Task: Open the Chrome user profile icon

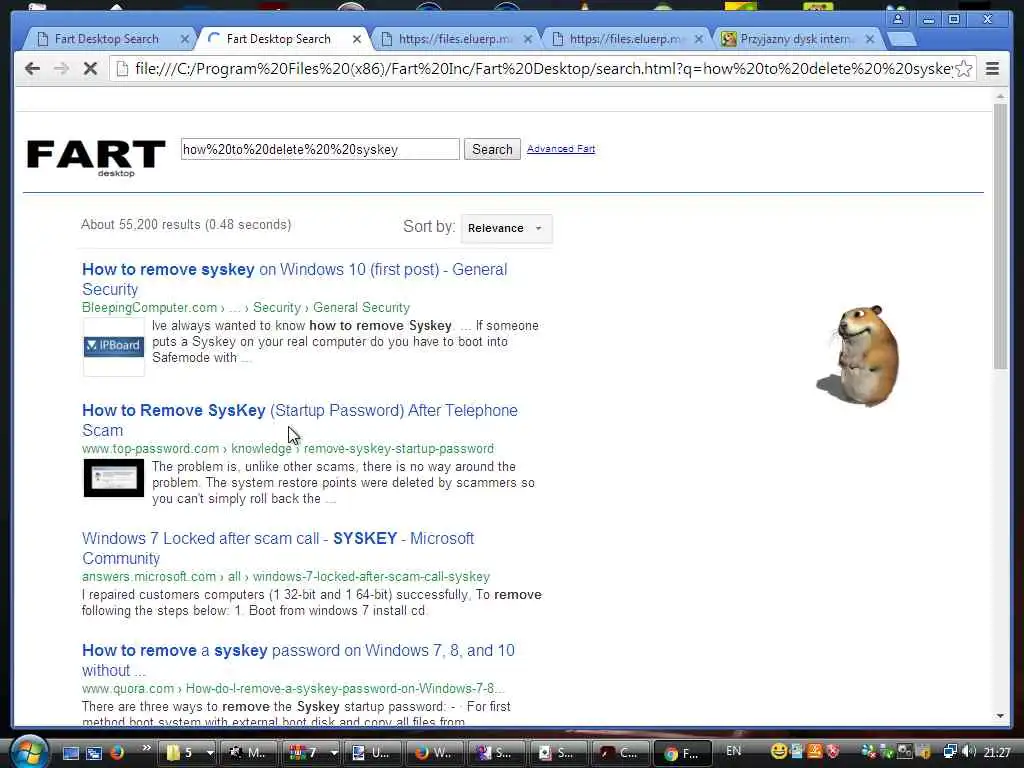Action: click(x=898, y=19)
